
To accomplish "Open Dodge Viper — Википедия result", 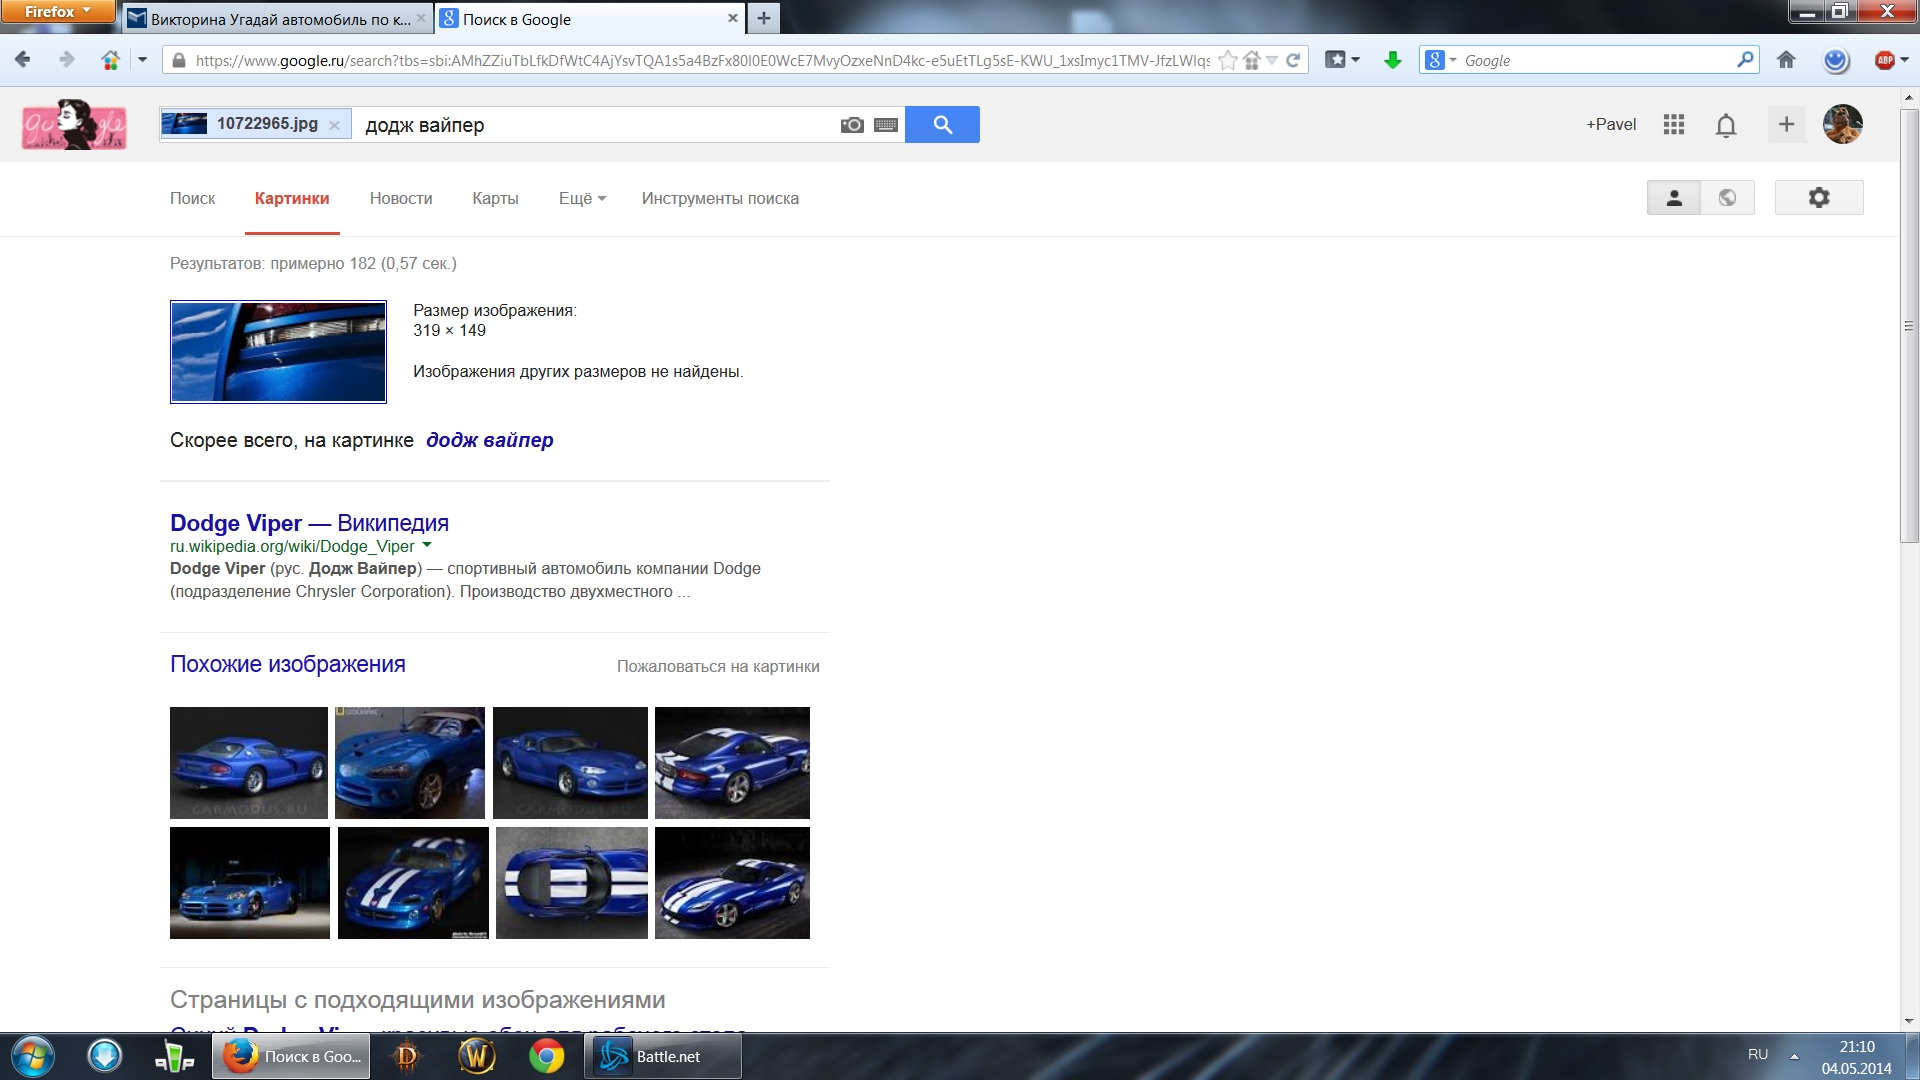I will 309,523.
